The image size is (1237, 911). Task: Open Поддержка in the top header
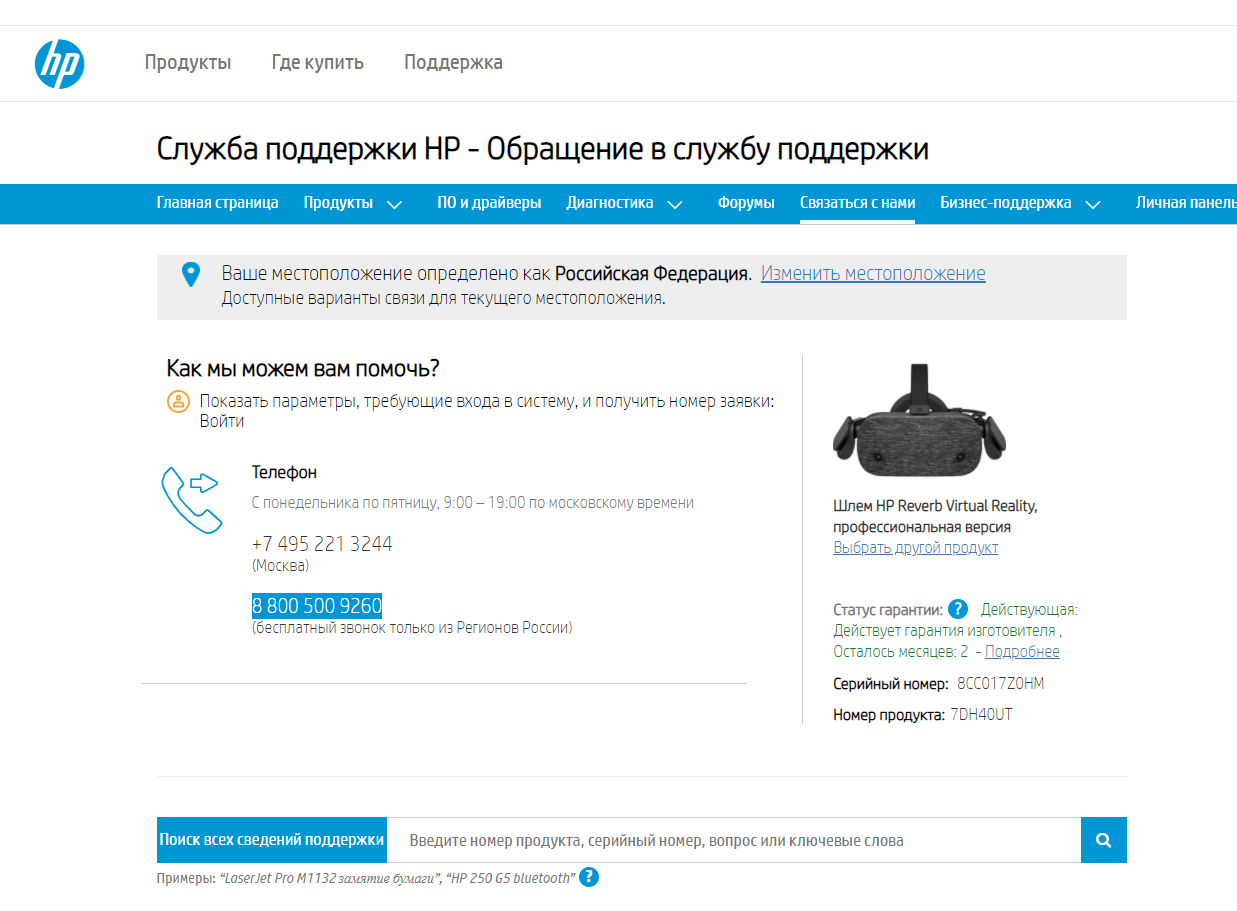click(453, 63)
